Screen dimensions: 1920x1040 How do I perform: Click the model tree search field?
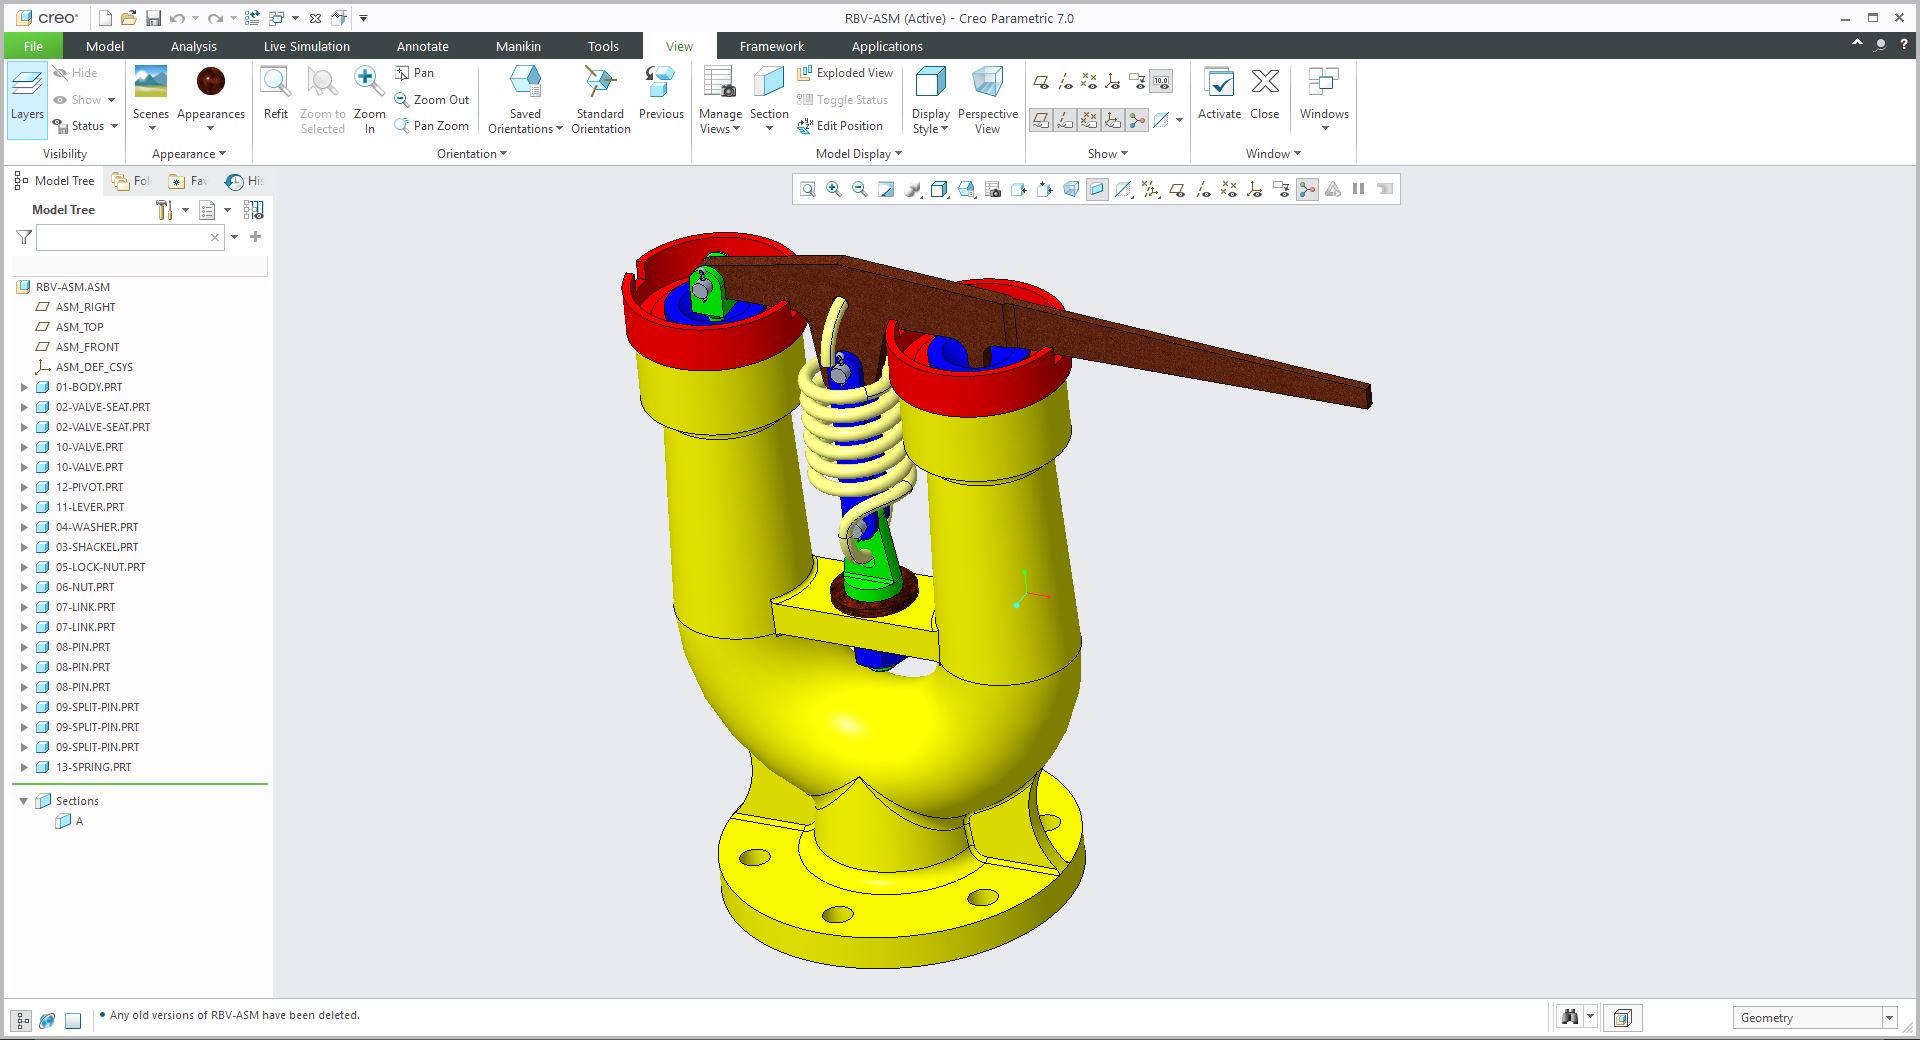129,237
